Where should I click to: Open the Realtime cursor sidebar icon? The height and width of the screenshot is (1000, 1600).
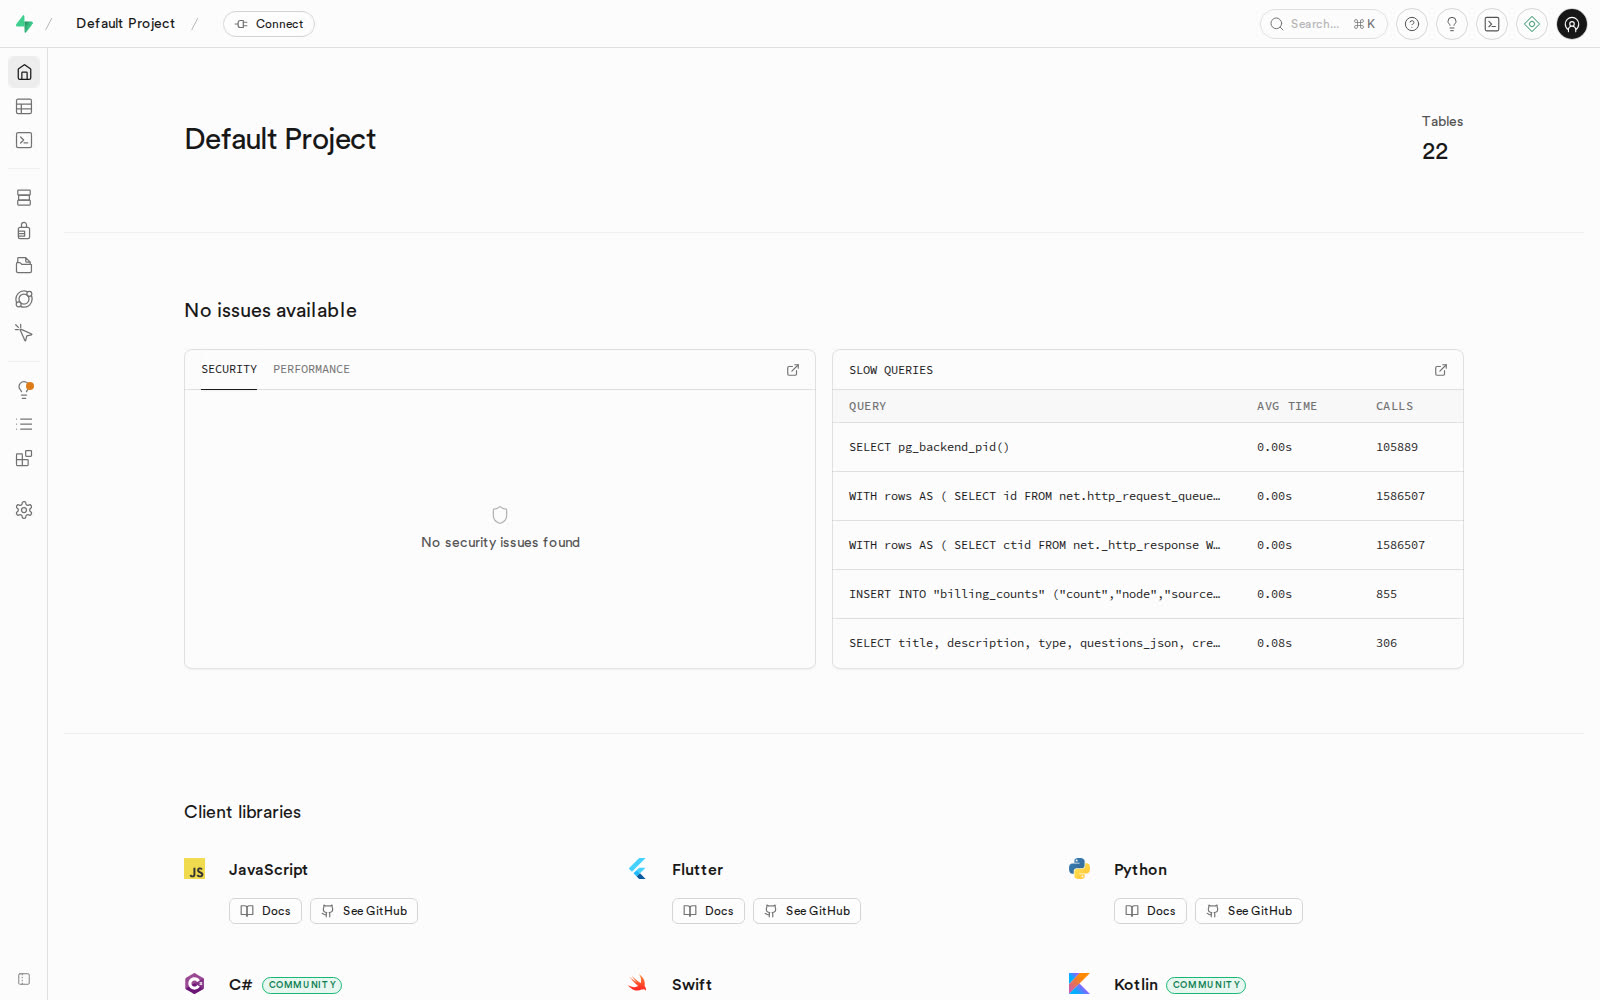[24, 333]
